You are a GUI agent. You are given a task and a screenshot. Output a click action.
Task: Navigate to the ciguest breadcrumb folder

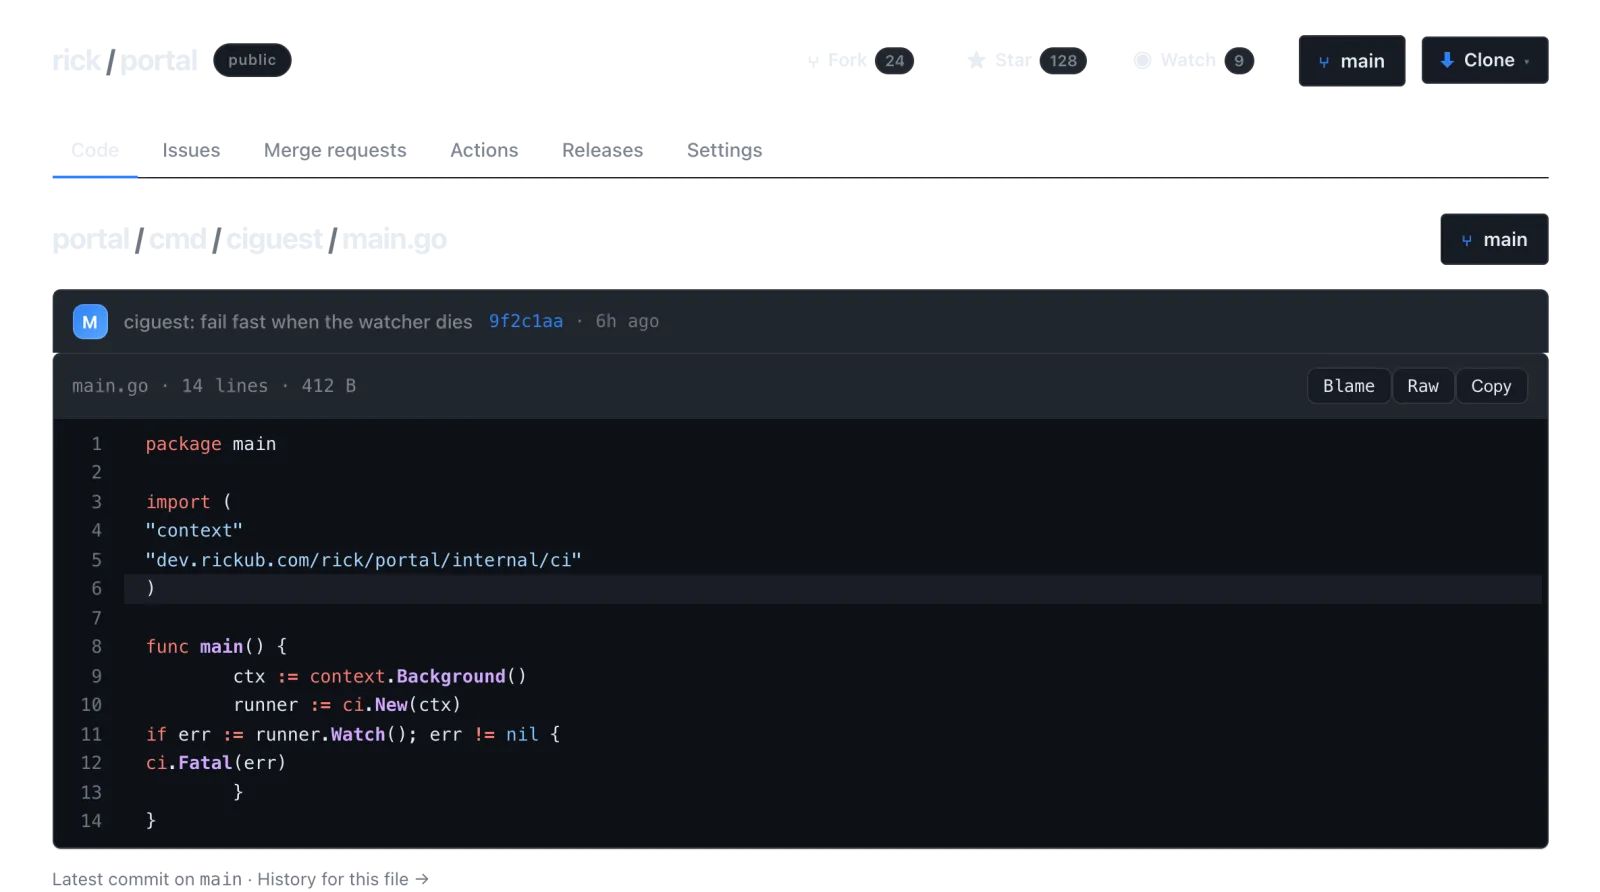click(x=274, y=239)
